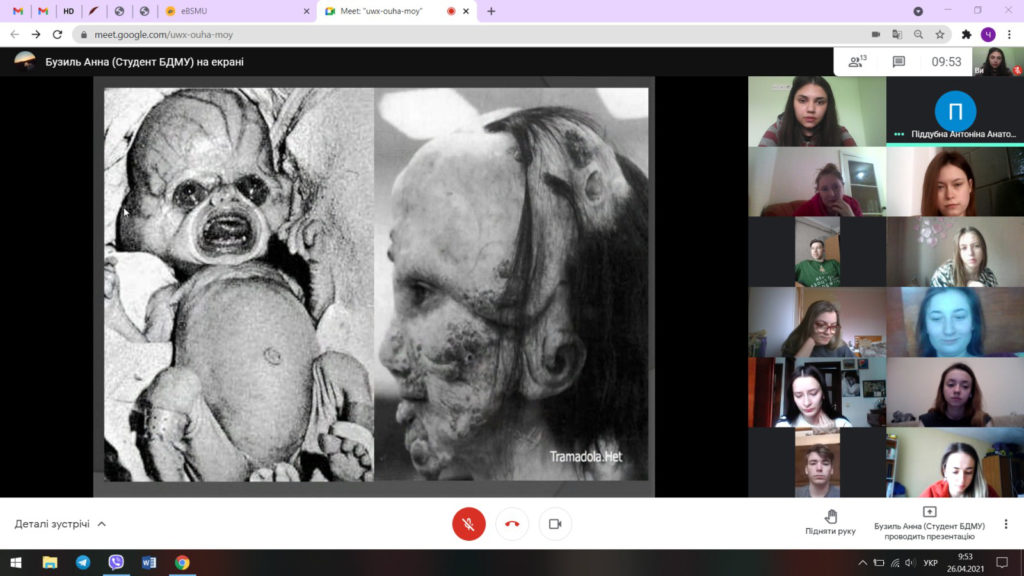Unmute the microphone in Meet
Viewport: 1024px width, 576px height.
tap(468, 523)
